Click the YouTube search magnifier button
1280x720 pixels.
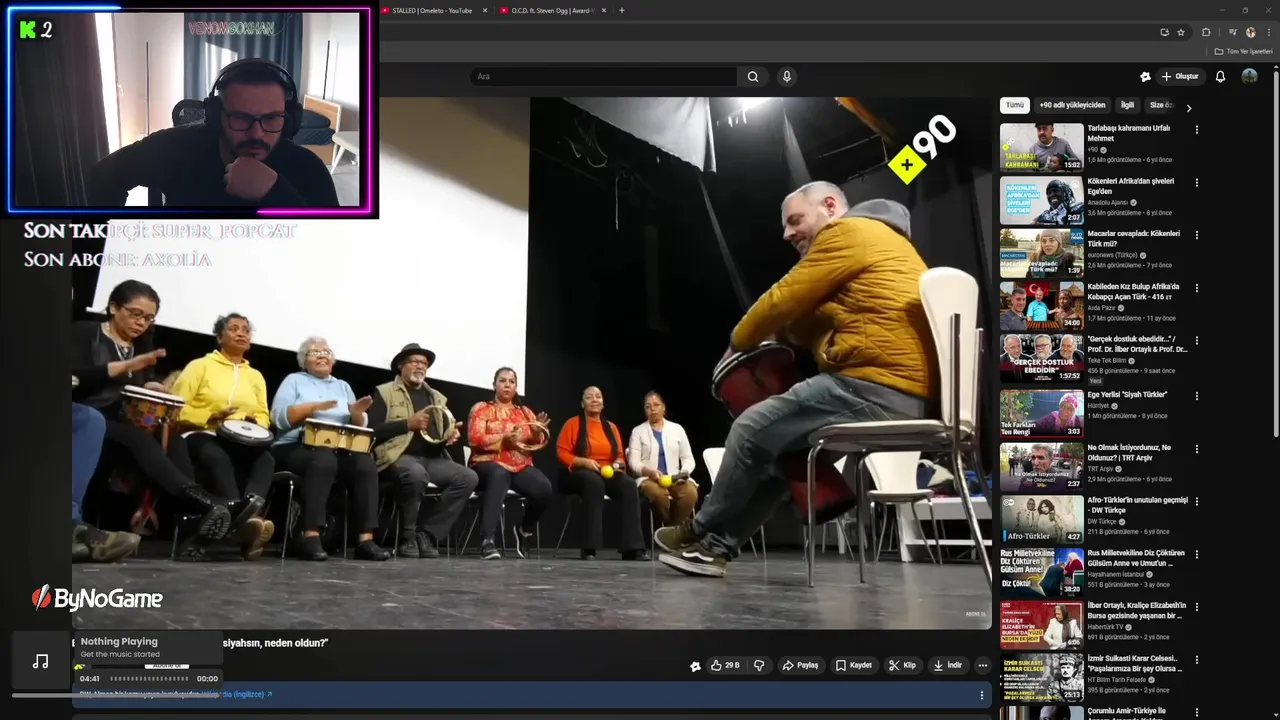click(x=753, y=77)
